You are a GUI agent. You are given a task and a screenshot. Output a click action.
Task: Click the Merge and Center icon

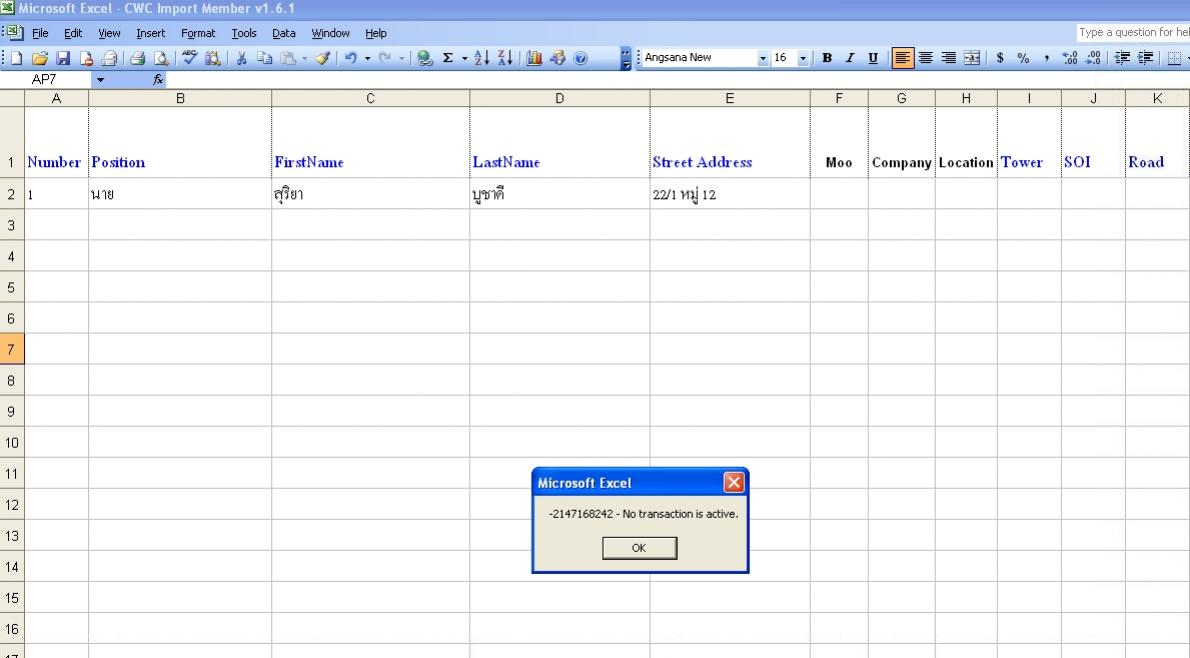(x=972, y=58)
